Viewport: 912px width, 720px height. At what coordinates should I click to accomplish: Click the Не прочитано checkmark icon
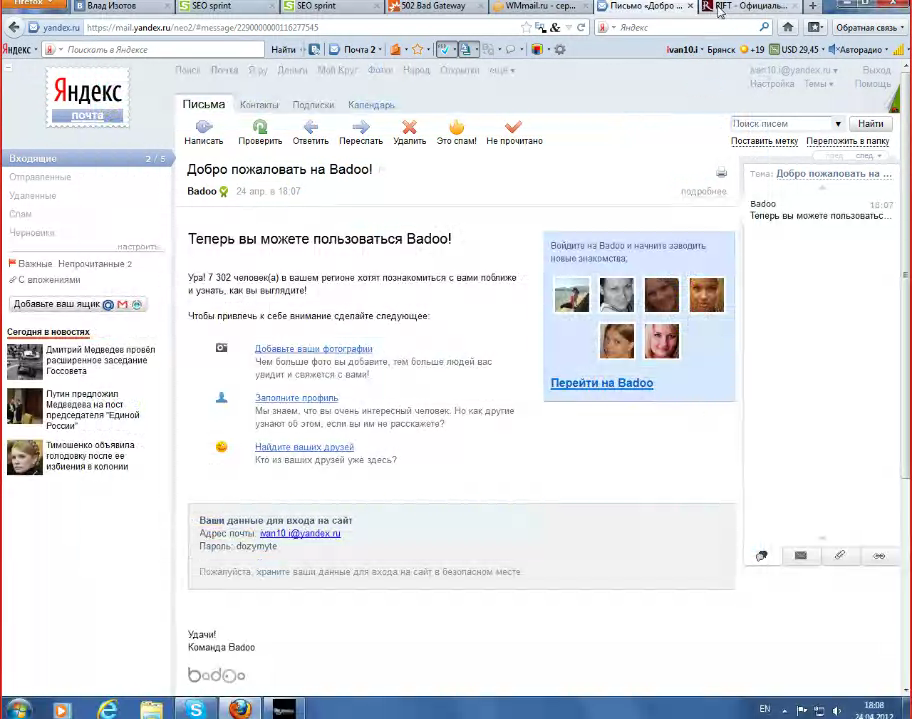point(514,126)
